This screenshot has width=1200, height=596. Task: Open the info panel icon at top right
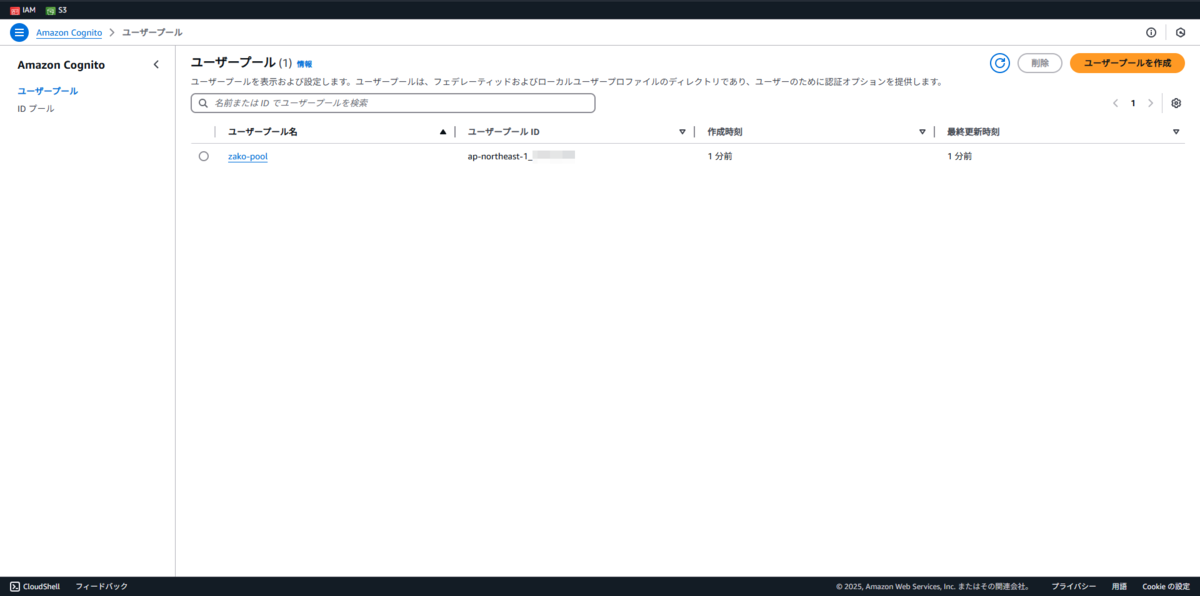pos(1149,31)
